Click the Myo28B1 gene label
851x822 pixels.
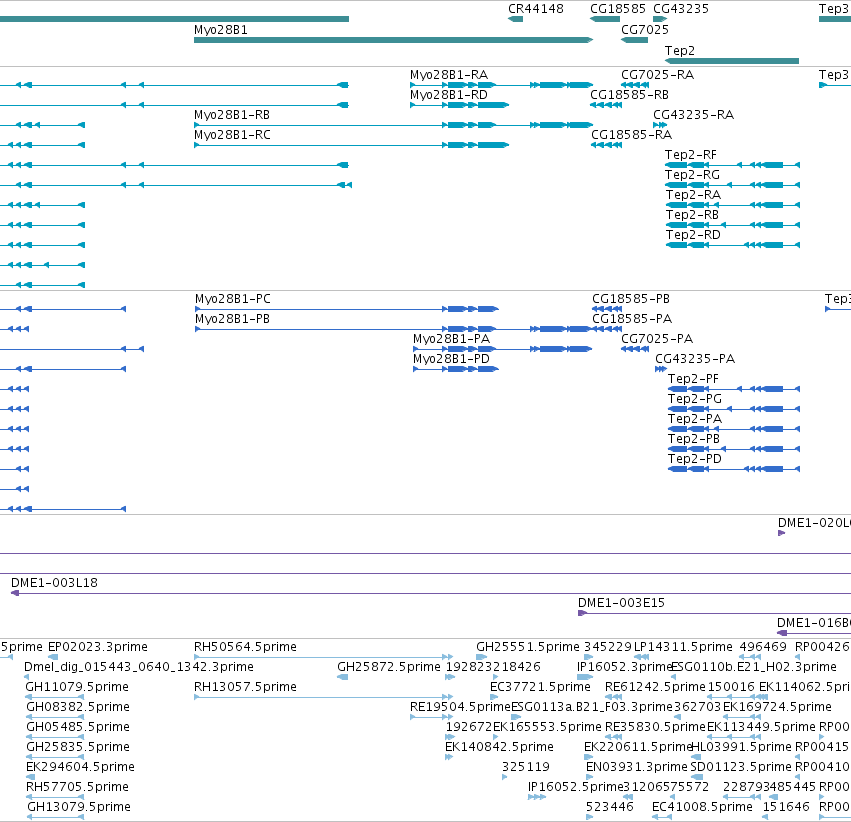221,30
